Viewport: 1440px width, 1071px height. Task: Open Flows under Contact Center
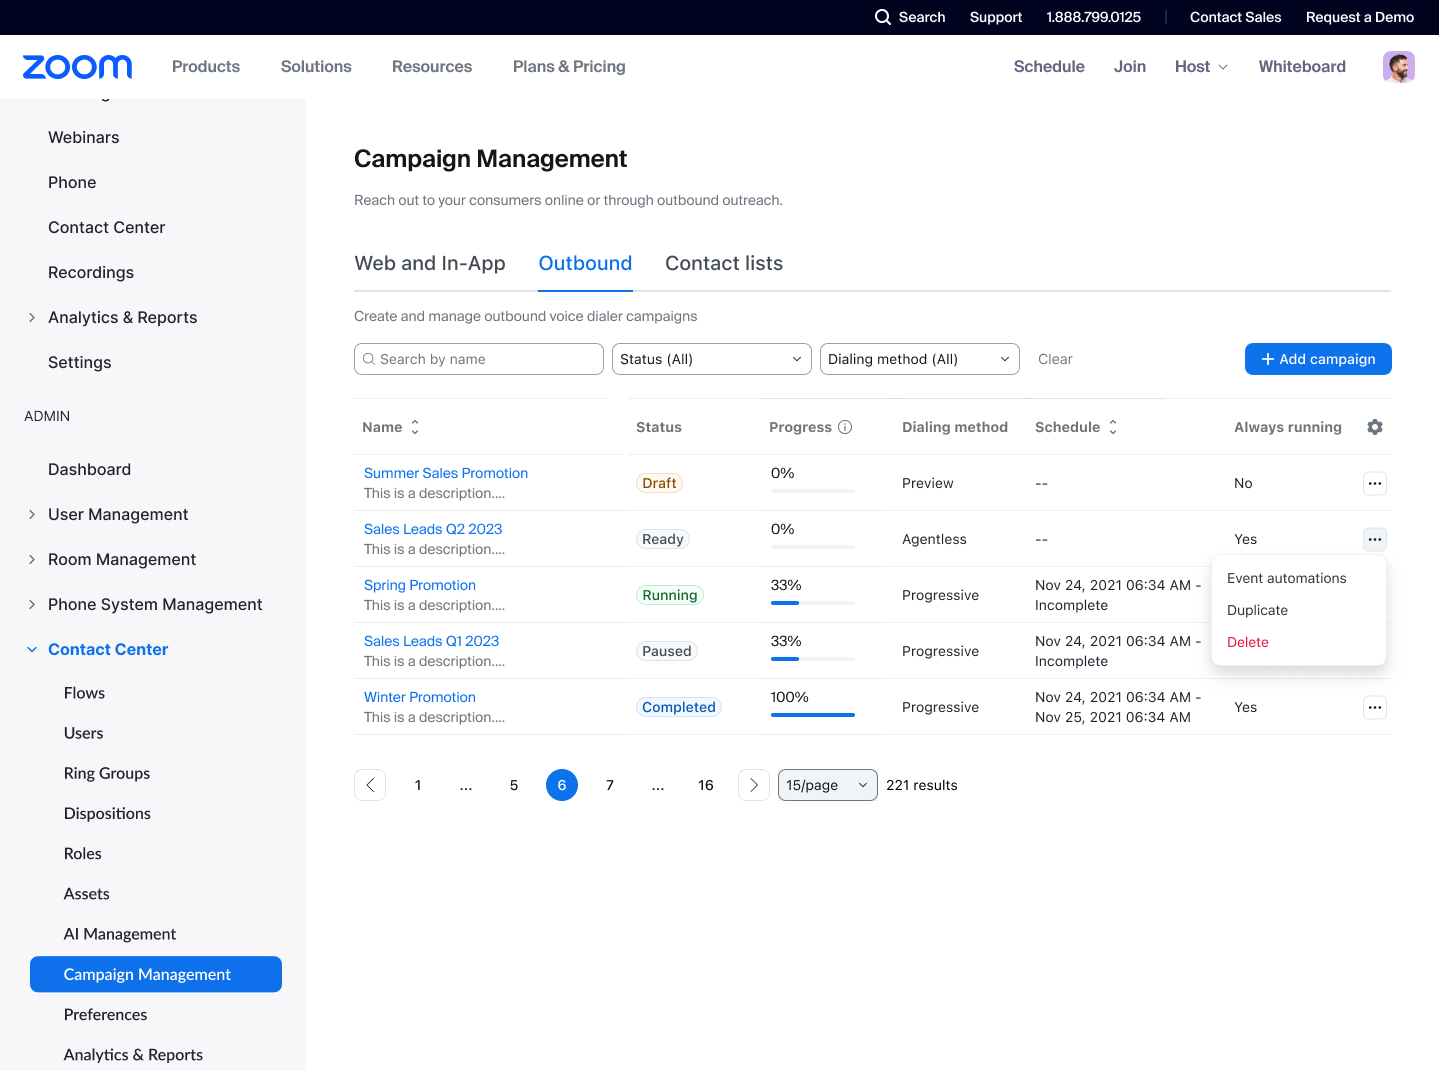pyautogui.click(x=84, y=693)
